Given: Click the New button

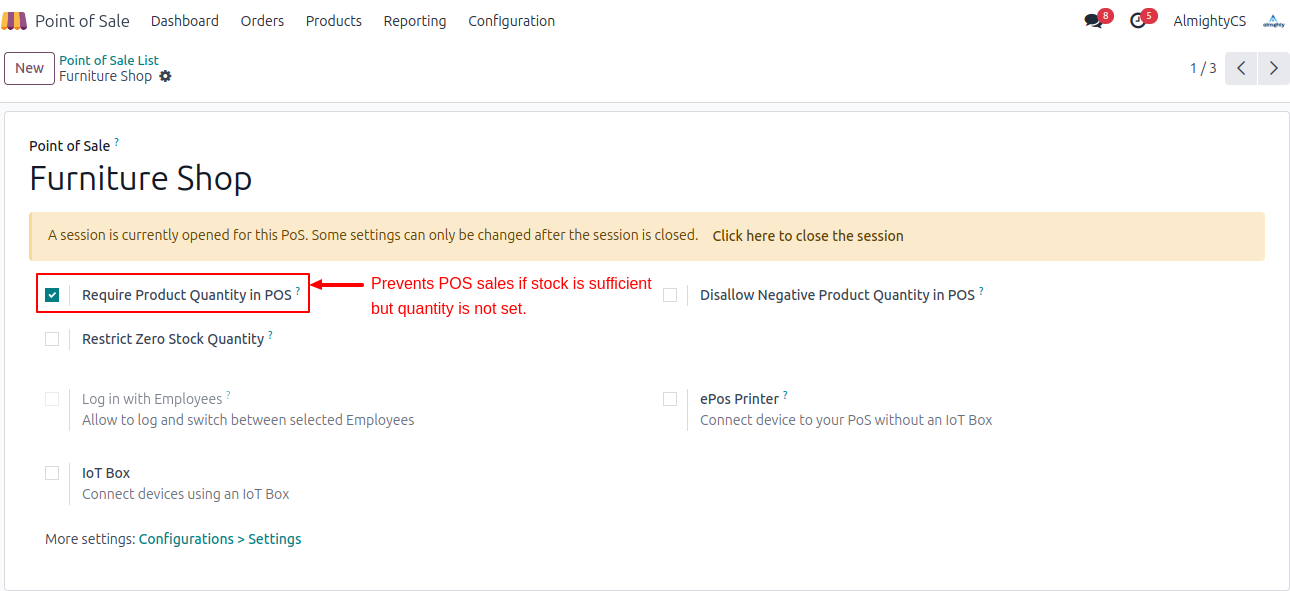Looking at the screenshot, I should pyautogui.click(x=29, y=68).
